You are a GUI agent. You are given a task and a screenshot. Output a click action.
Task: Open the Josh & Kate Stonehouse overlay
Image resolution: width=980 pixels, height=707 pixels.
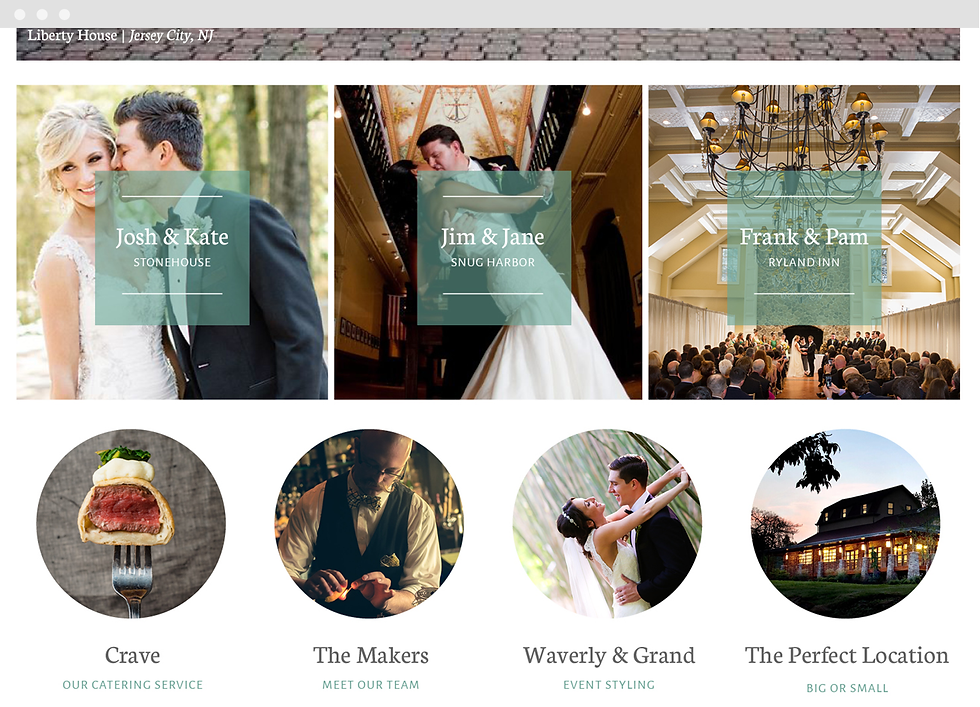(x=172, y=248)
